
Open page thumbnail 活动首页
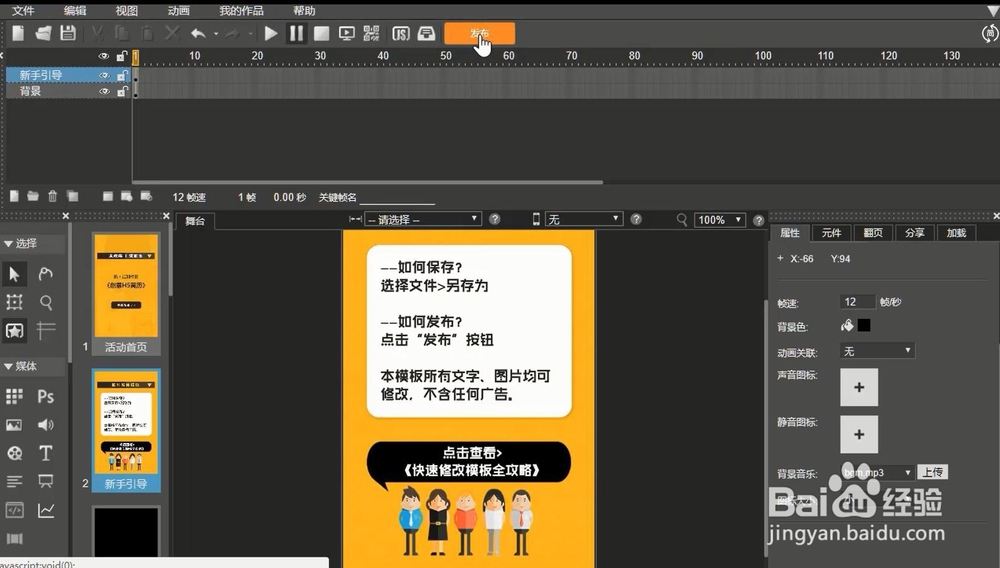[126, 293]
